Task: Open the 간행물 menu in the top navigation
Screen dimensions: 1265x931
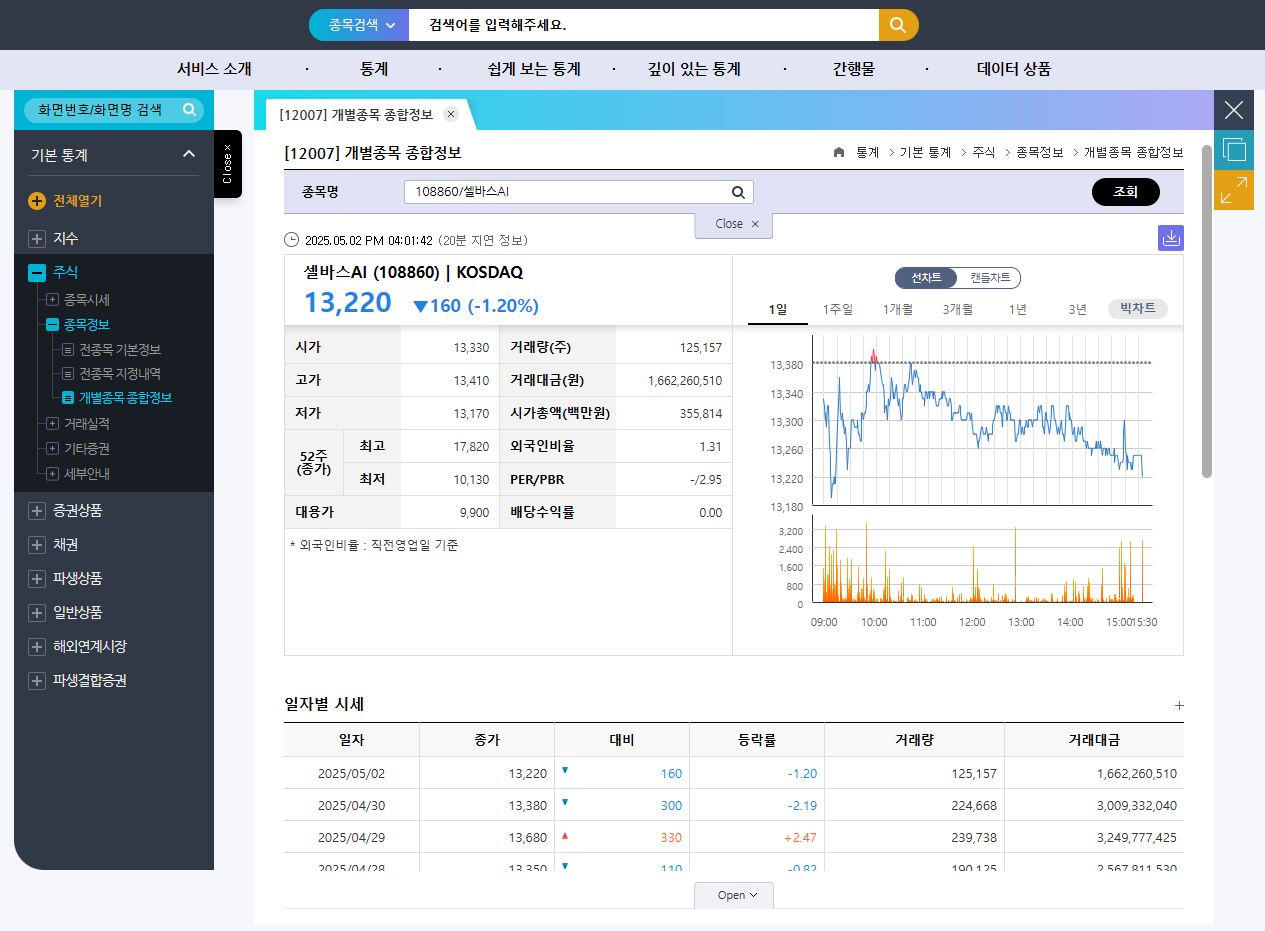Action: (x=855, y=68)
